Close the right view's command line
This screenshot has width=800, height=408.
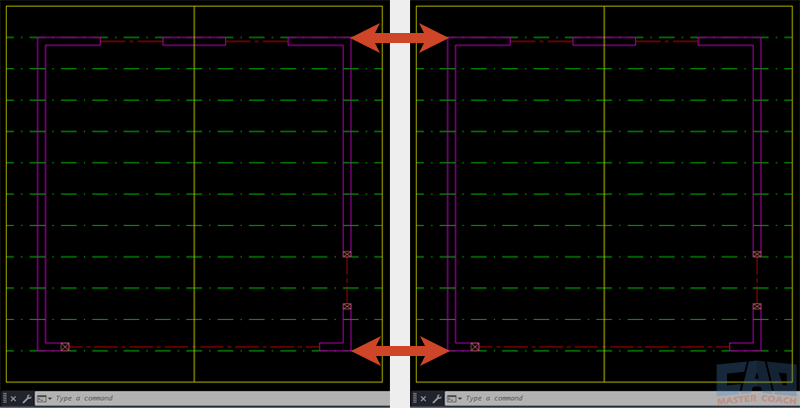click(x=423, y=399)
